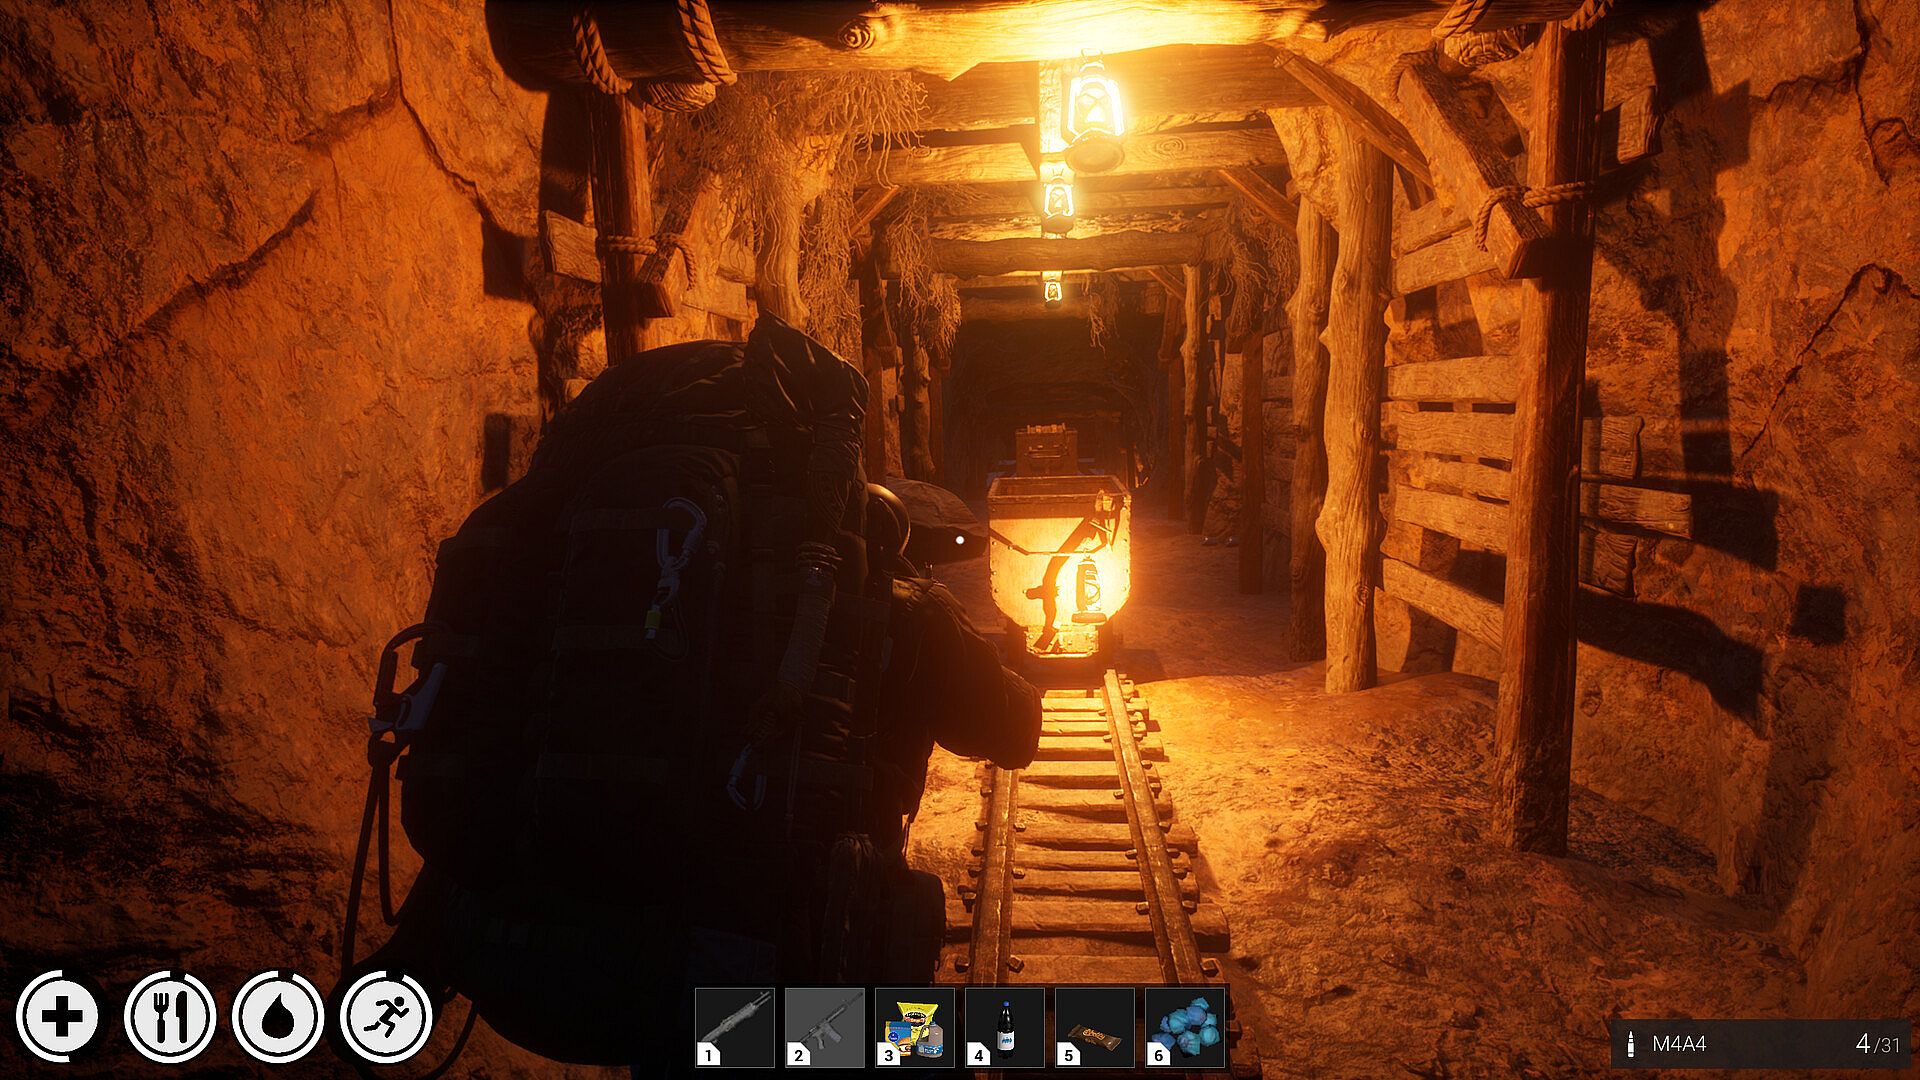Select the chocolate bar in slot 5
This screenshot has height=1080, width=1920.
[x=1095, y=1027]
